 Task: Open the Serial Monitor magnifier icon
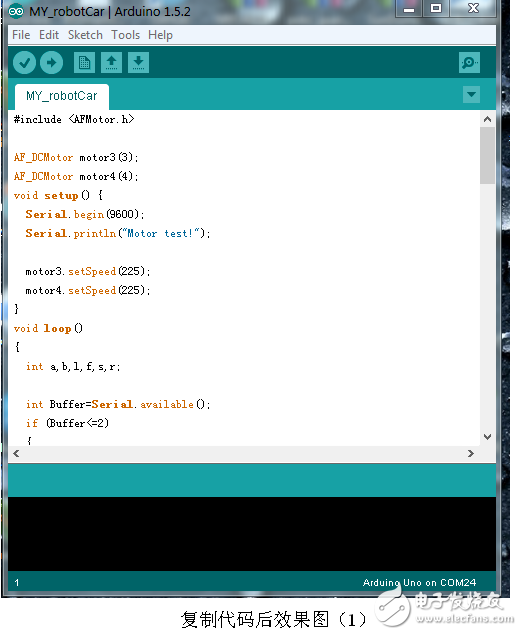[469, 63]
